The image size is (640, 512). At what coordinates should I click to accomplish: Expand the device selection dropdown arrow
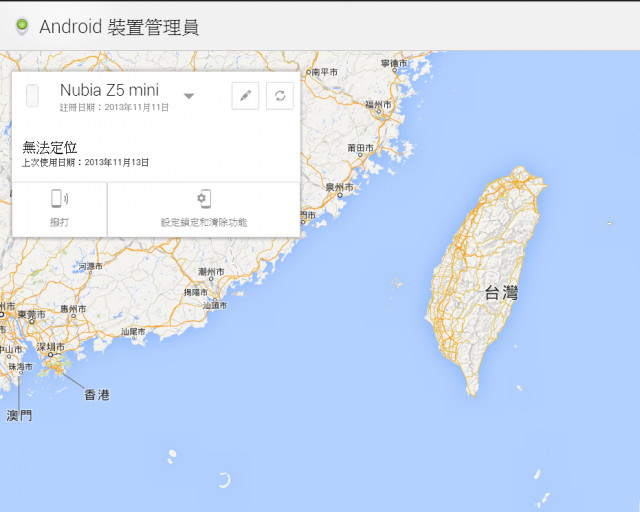pos(189,96)
